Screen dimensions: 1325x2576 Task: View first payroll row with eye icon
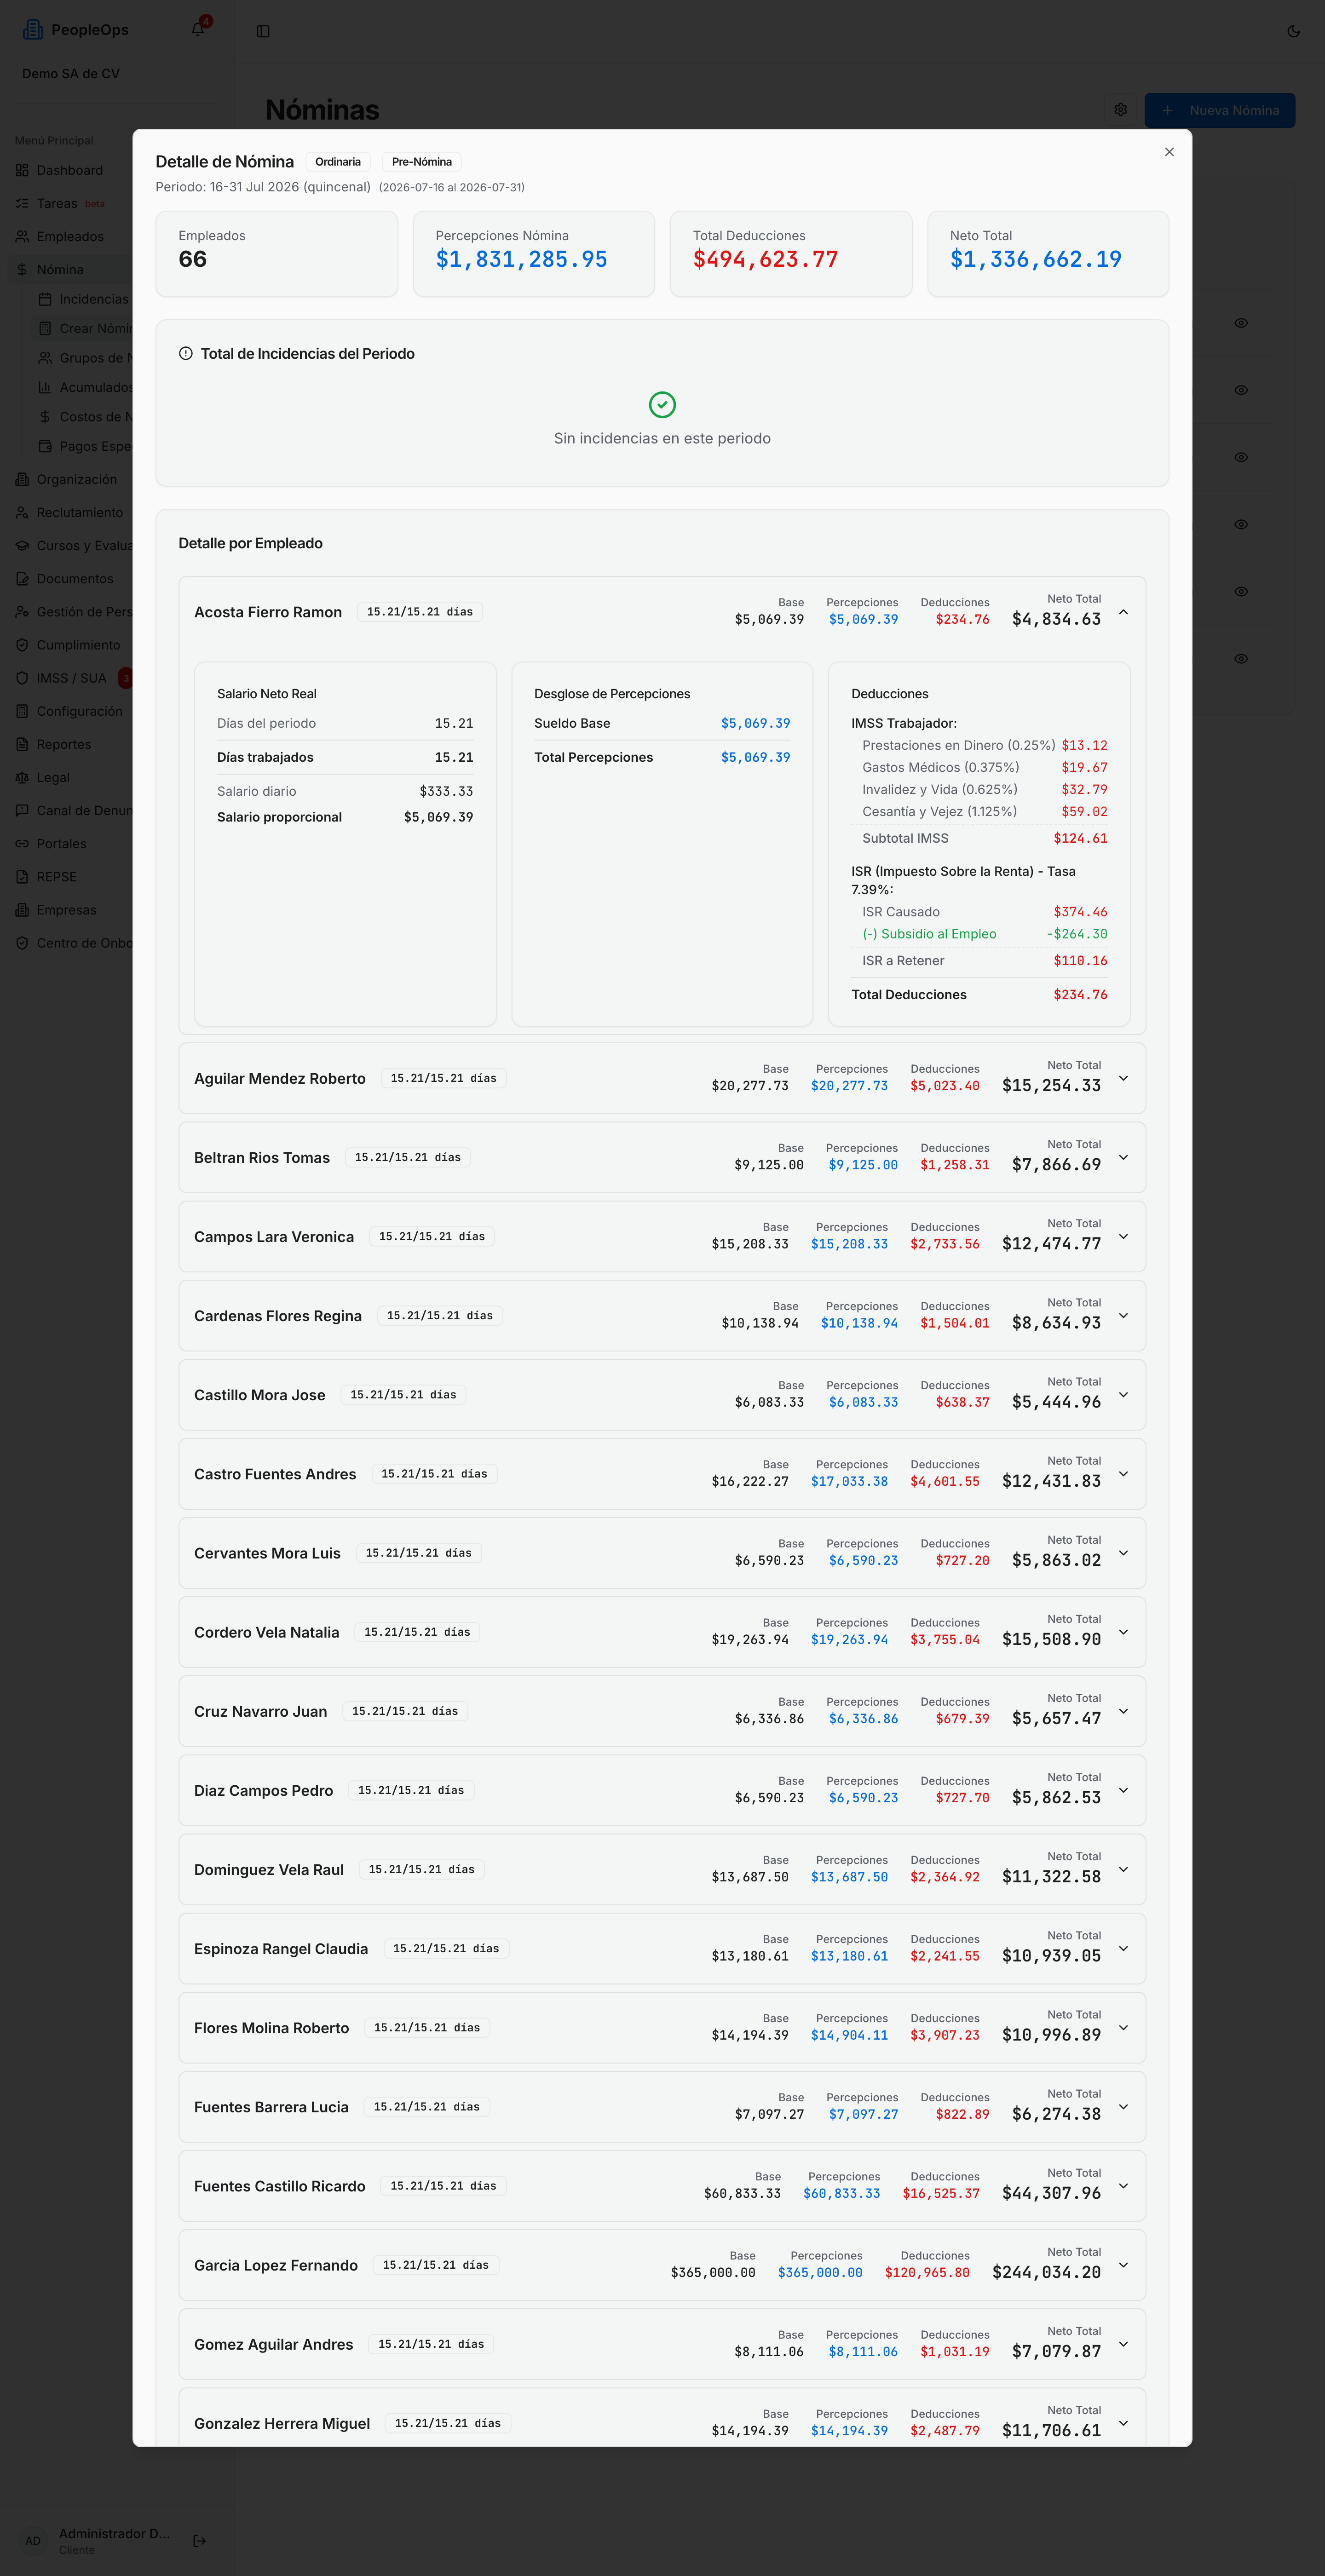tap(1240, 323)
